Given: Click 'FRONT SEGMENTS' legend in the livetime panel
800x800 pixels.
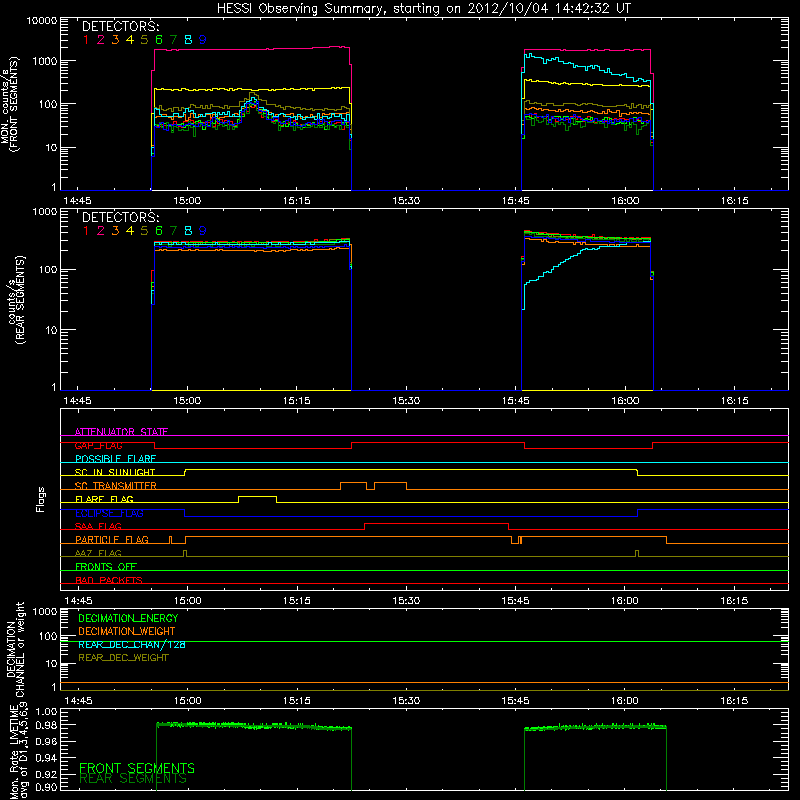Looking at the screenshot, I should (137, 768).
